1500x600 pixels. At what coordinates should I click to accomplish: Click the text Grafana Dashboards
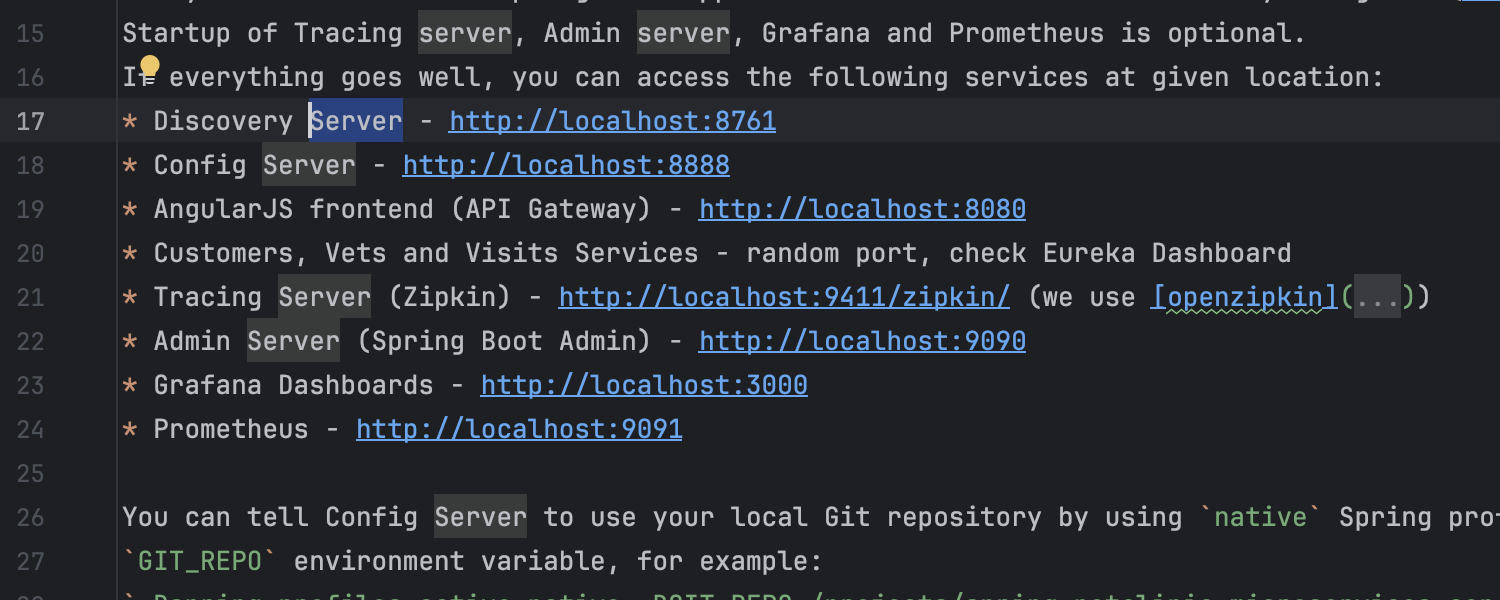pos(293,385)
